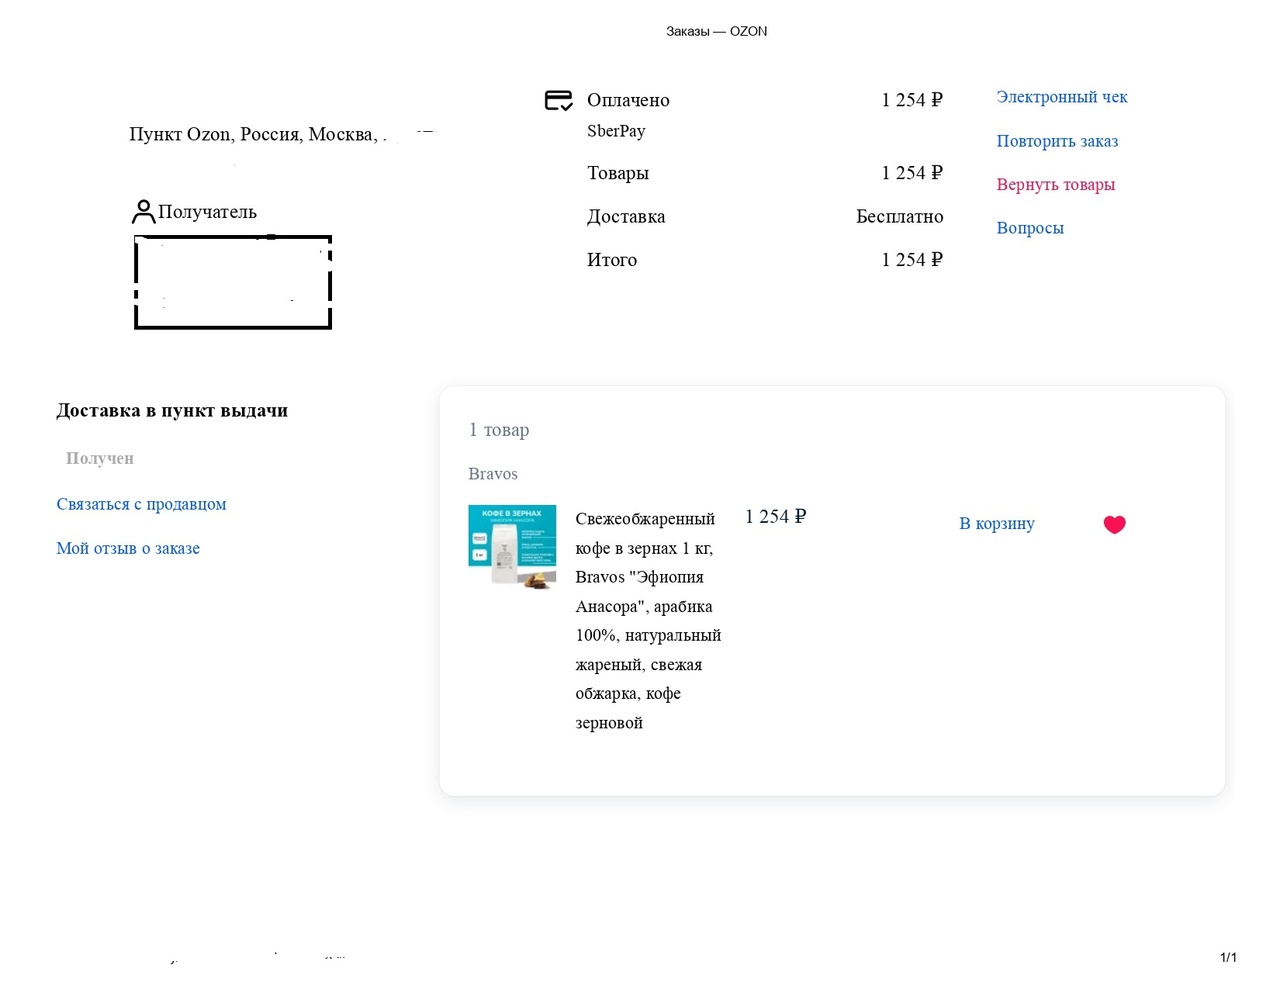
Task: Click the 1/1 page number
Action: (x=1228, y=957)
